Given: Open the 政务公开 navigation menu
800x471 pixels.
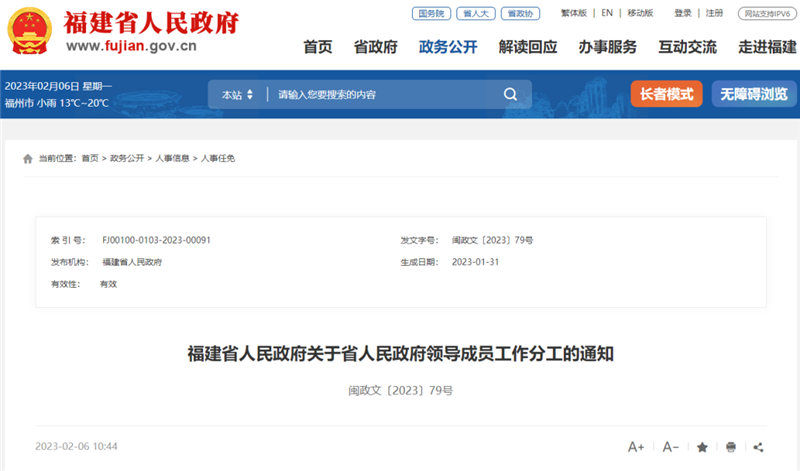Looking at the screenshot, I should (448, 47).
